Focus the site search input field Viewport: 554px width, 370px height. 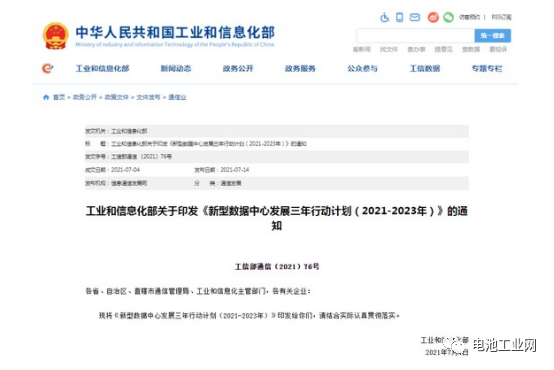(416, 36)
